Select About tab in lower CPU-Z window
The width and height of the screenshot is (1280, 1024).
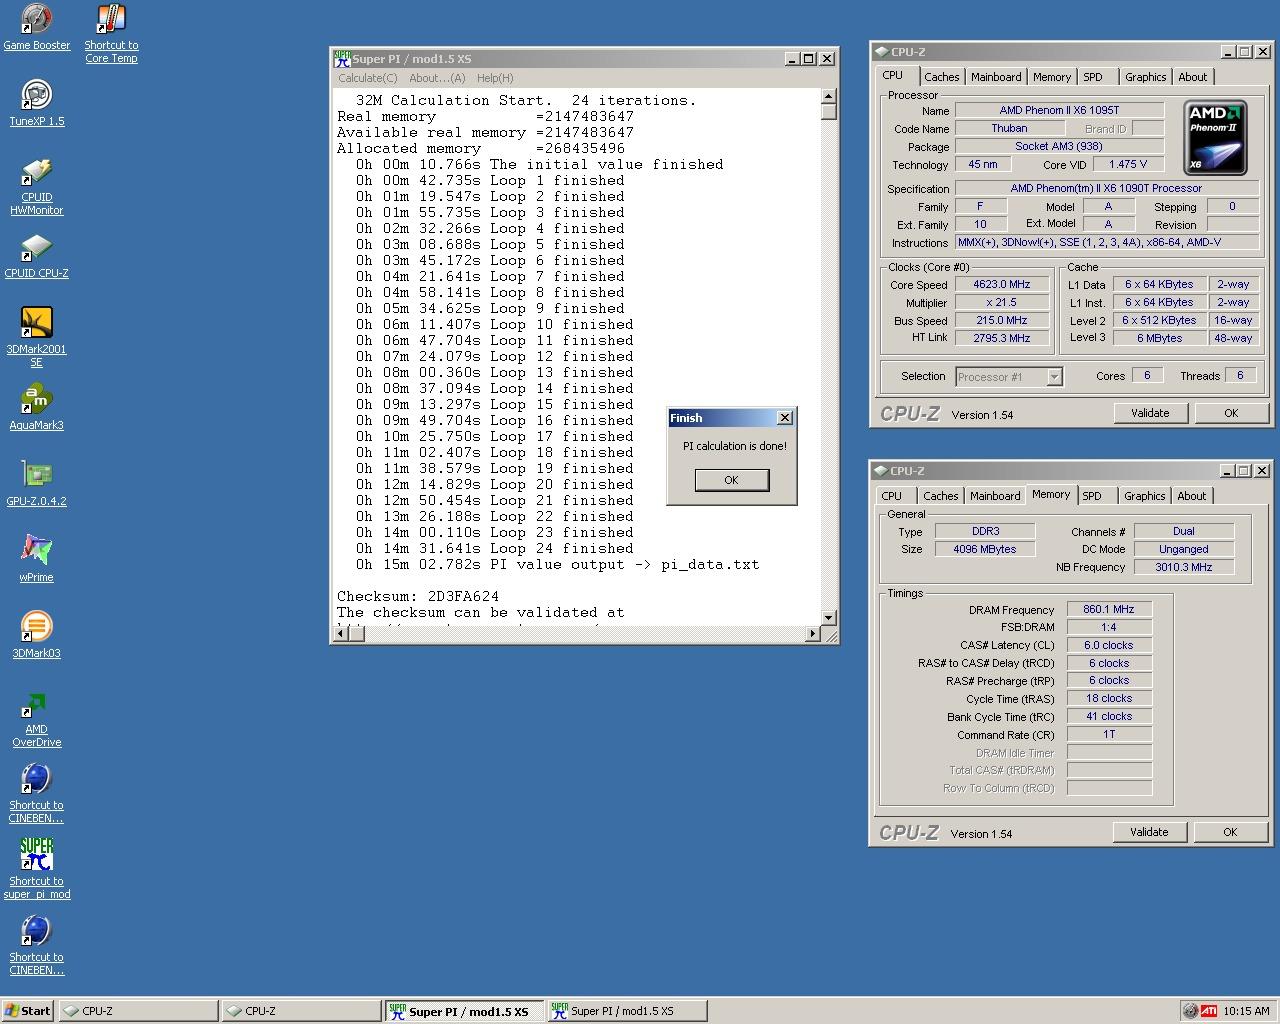[1191, 496]
